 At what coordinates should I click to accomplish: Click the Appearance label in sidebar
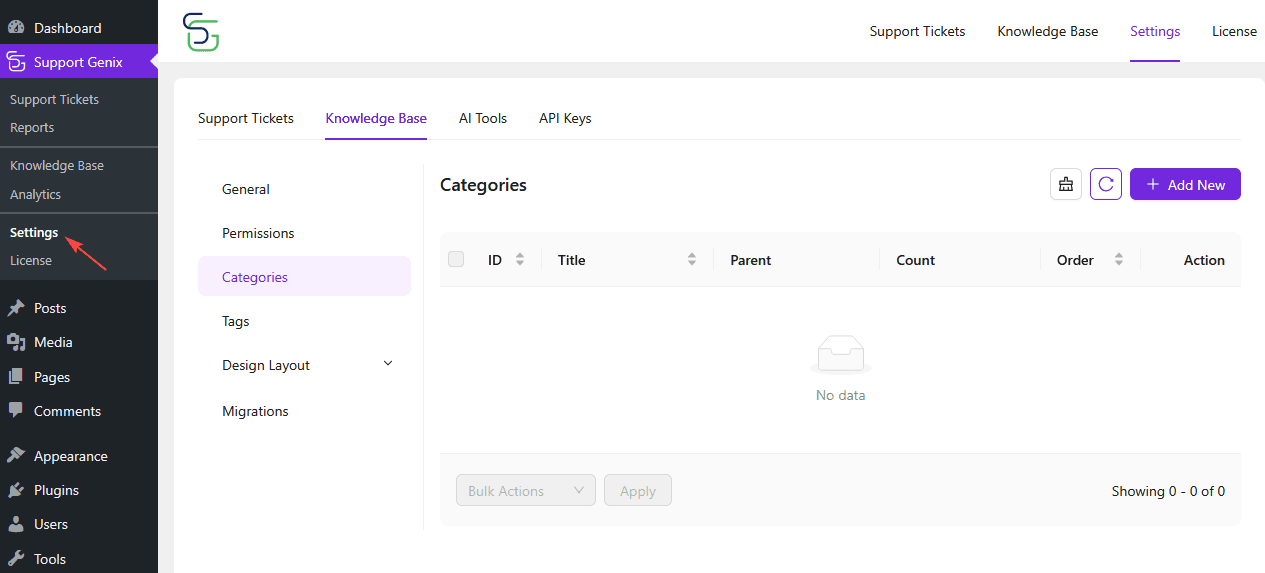(71, 456)
